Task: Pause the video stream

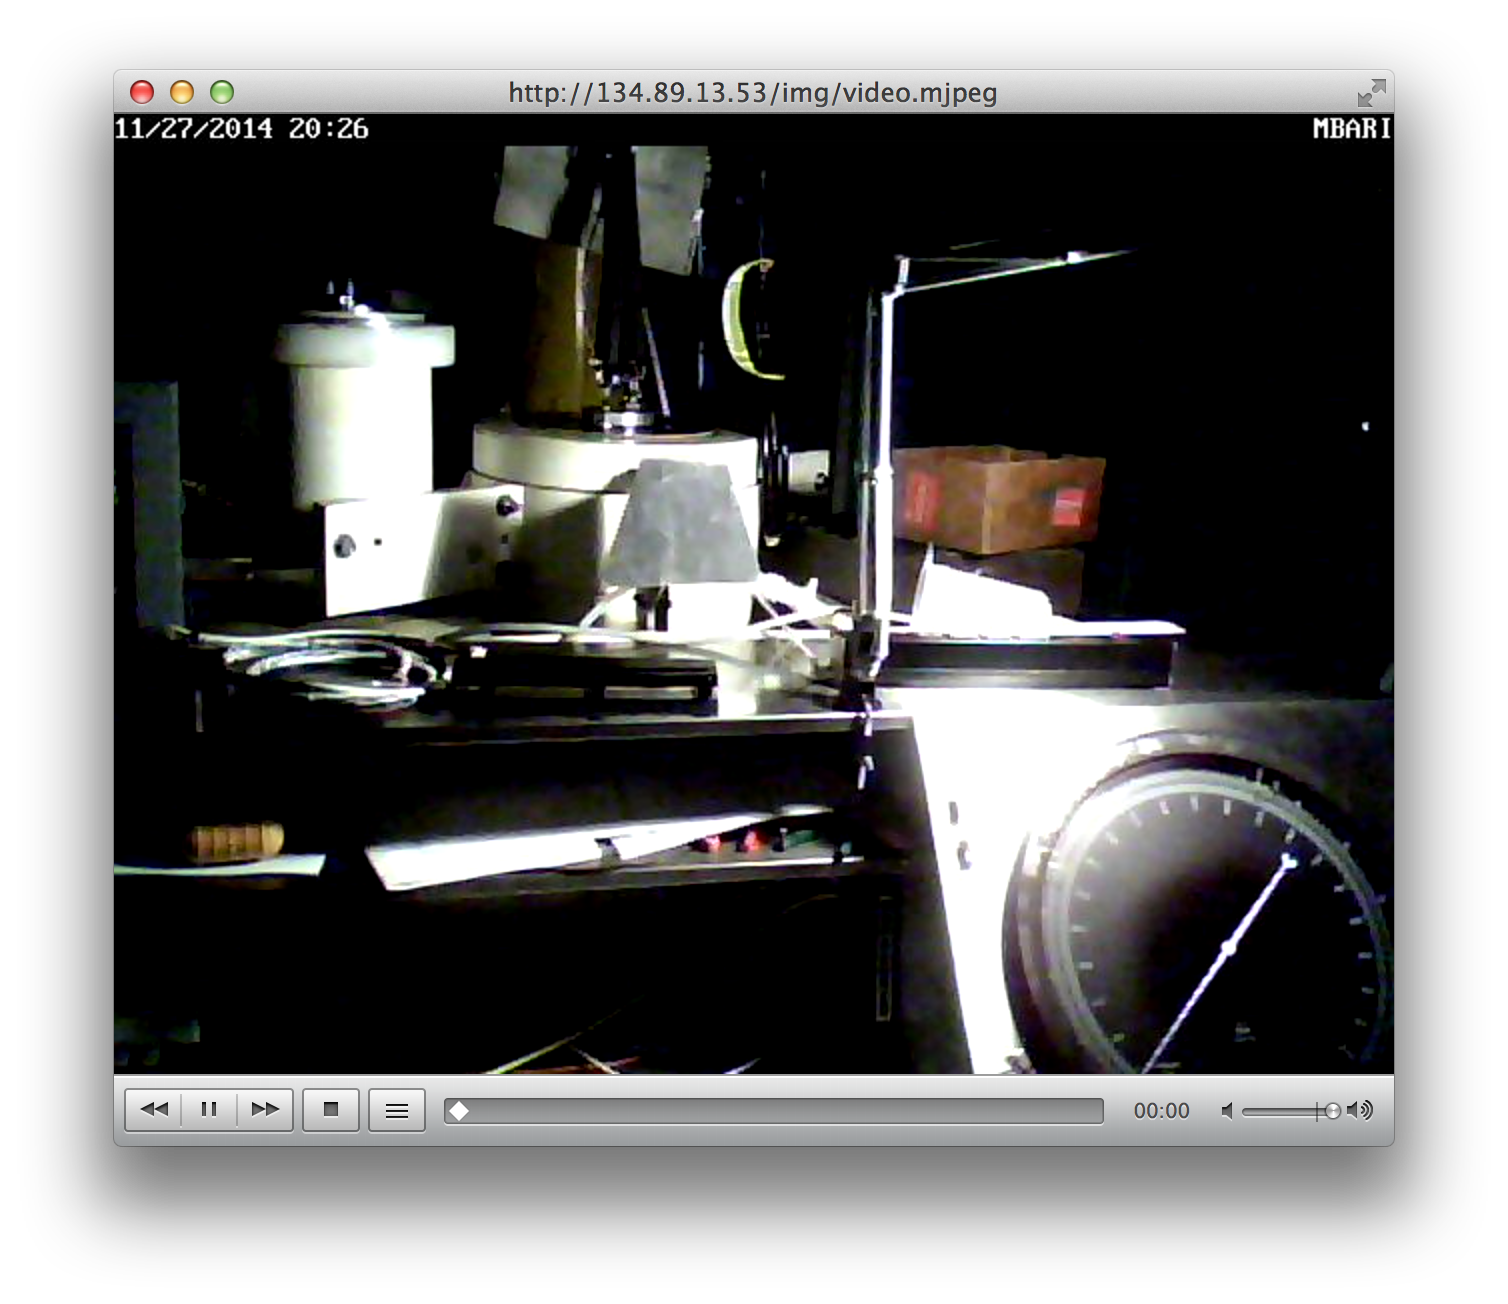Action: point(209,1110)
